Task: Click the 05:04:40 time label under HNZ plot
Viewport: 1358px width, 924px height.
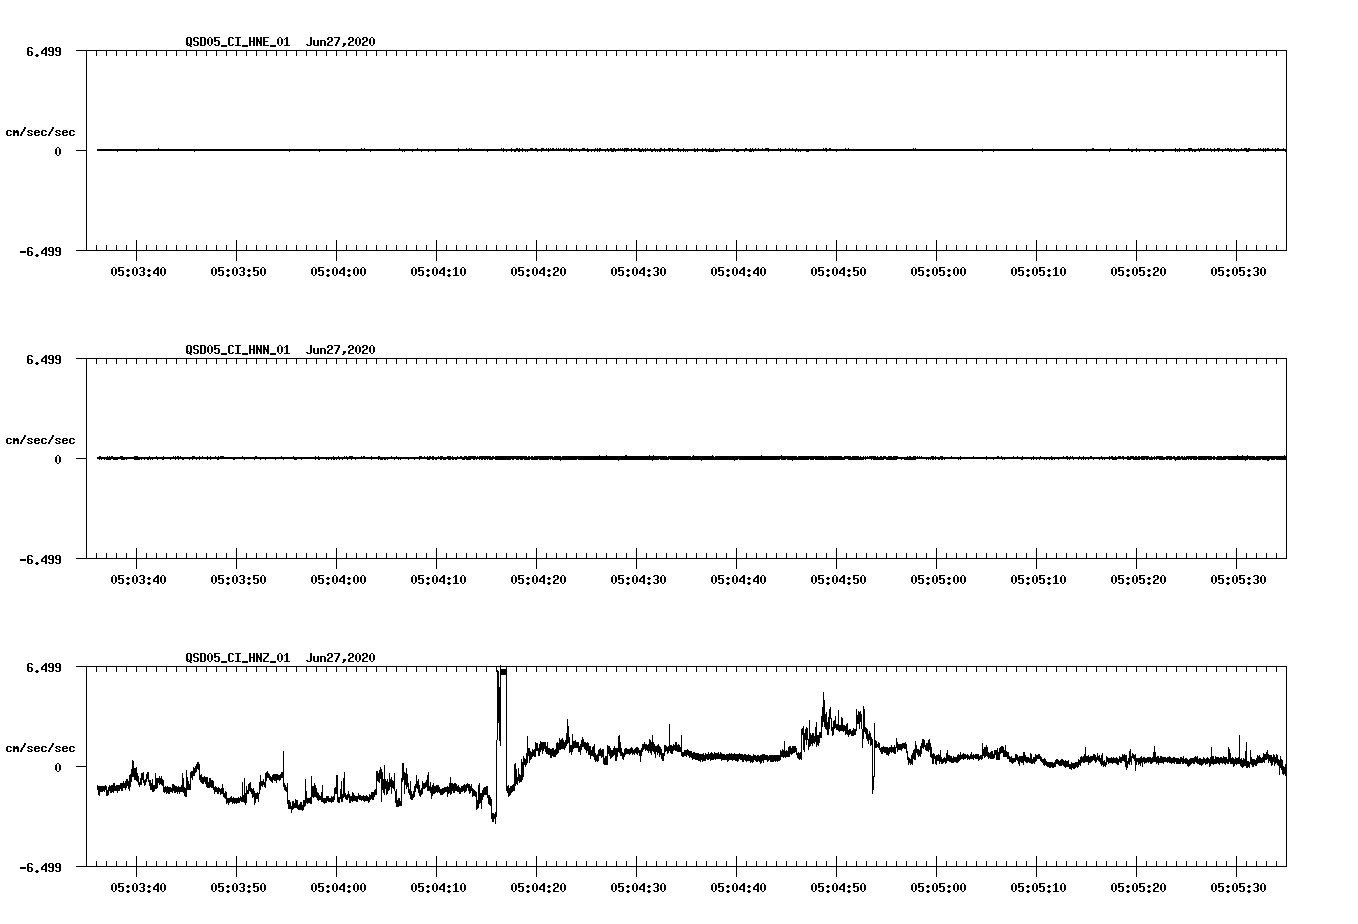Action: click(x=738, y=888)
